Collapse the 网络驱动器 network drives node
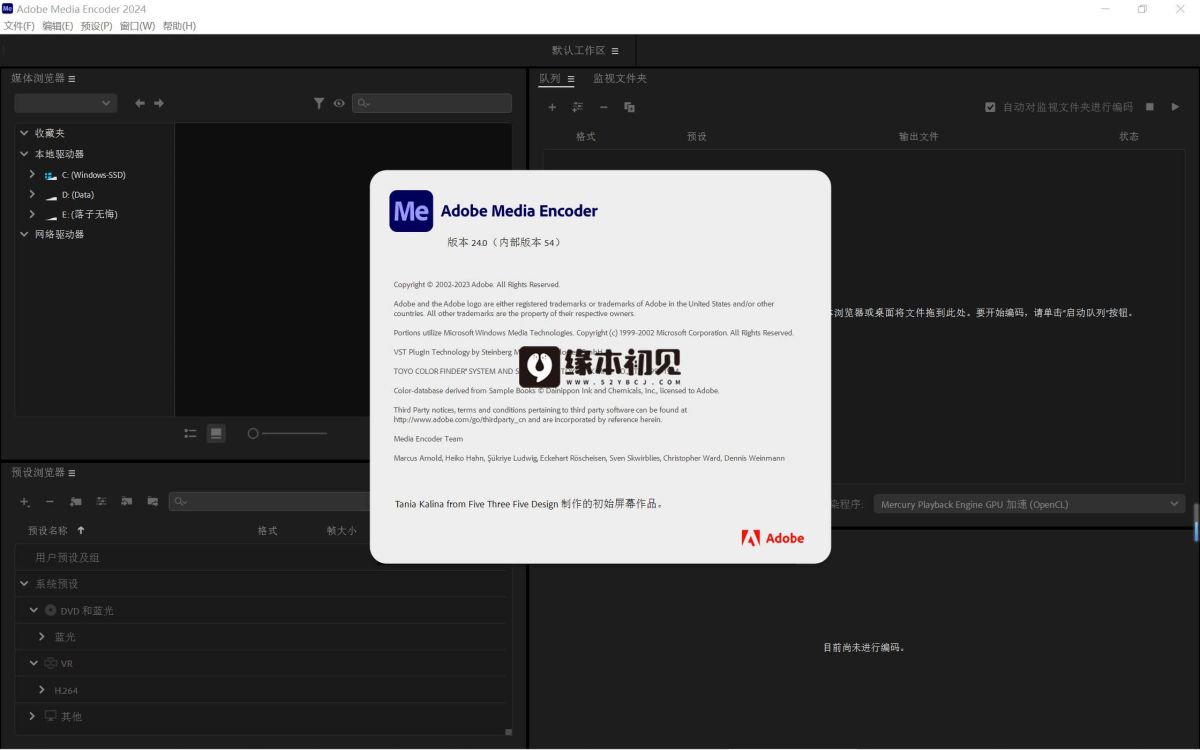 [24, 234]
